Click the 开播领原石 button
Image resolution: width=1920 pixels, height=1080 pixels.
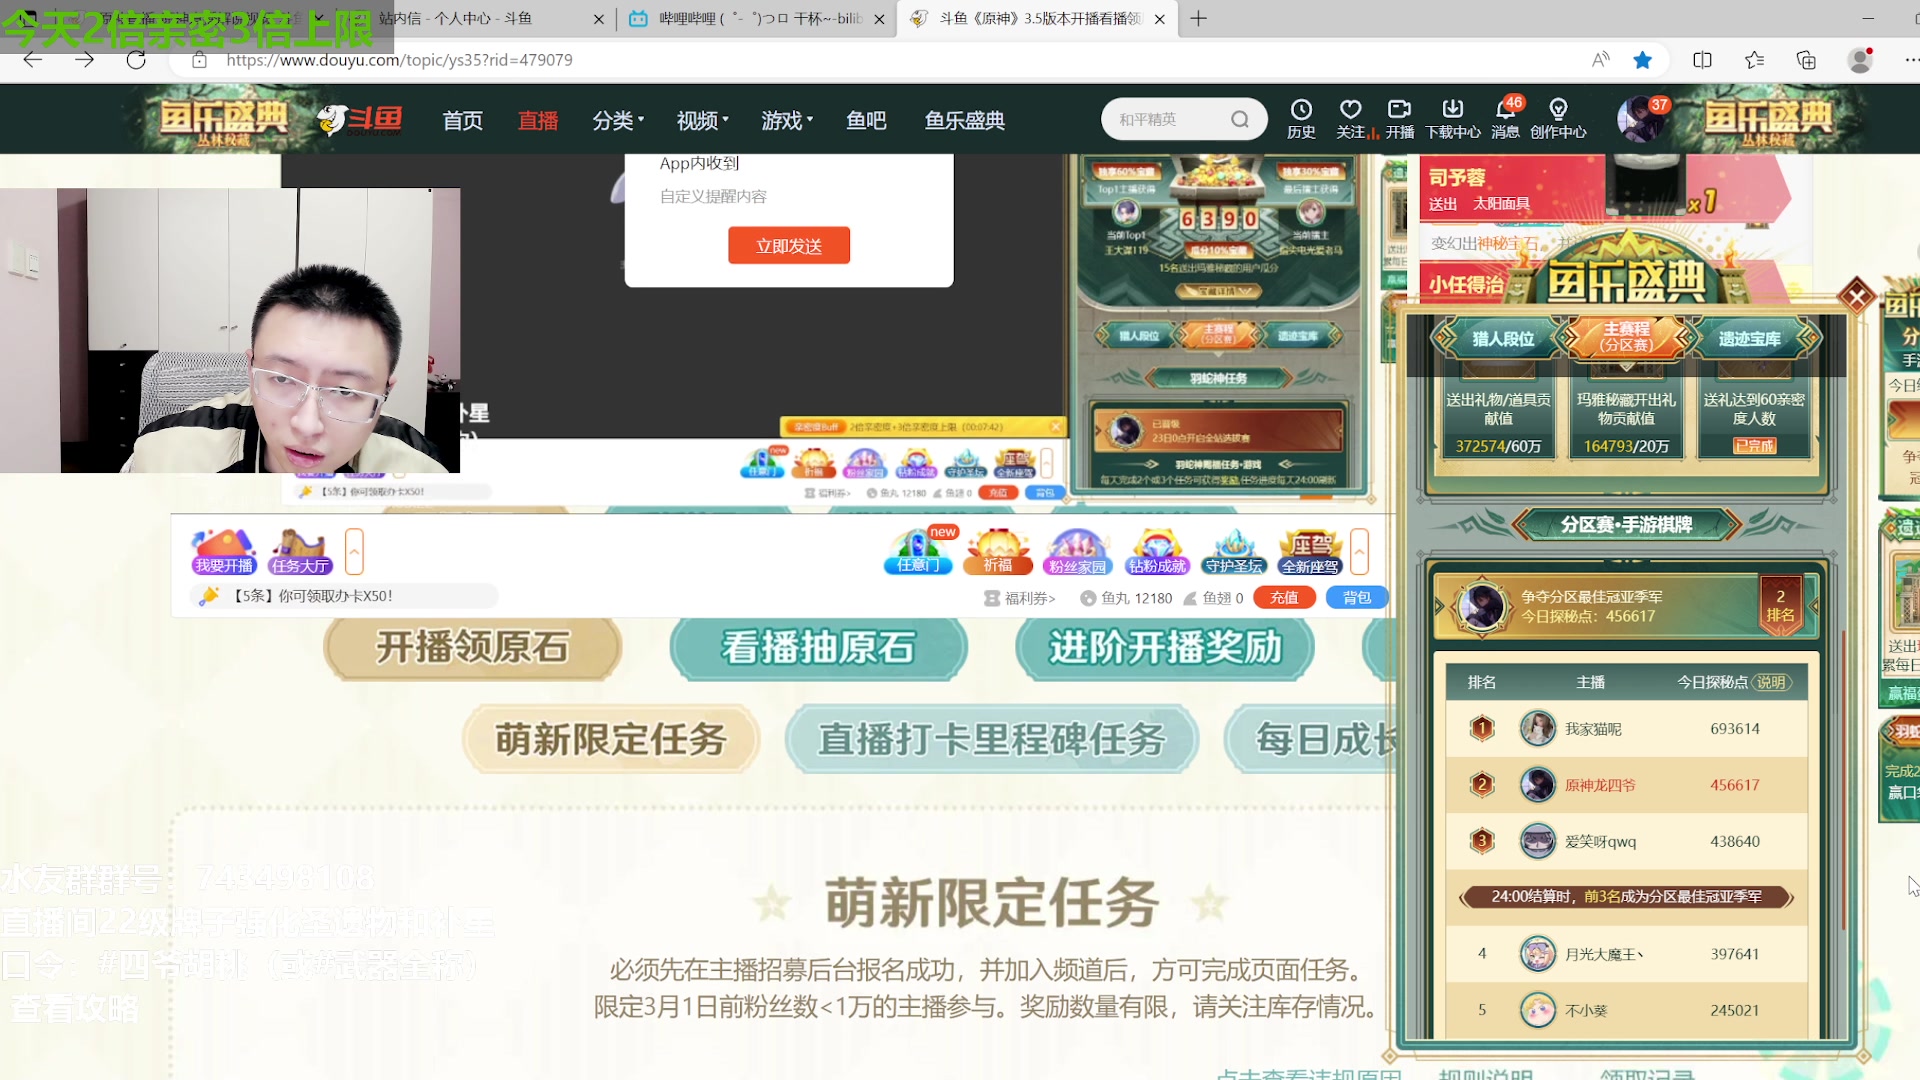(472, 648)
